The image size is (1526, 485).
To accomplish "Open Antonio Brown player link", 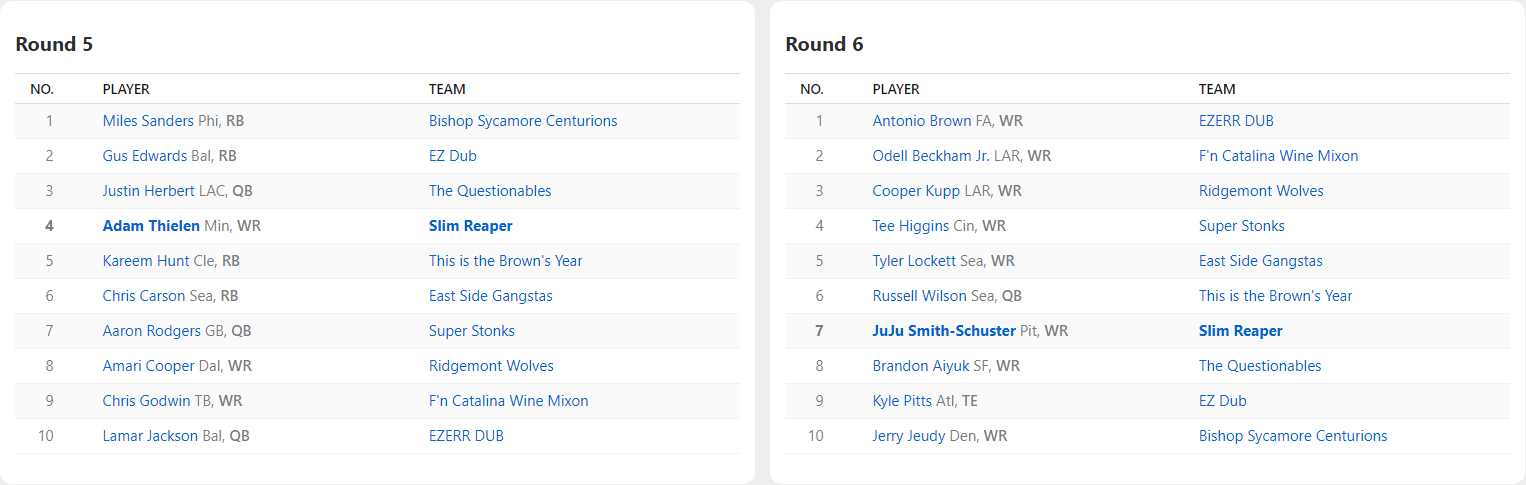I will pos(921,121).
